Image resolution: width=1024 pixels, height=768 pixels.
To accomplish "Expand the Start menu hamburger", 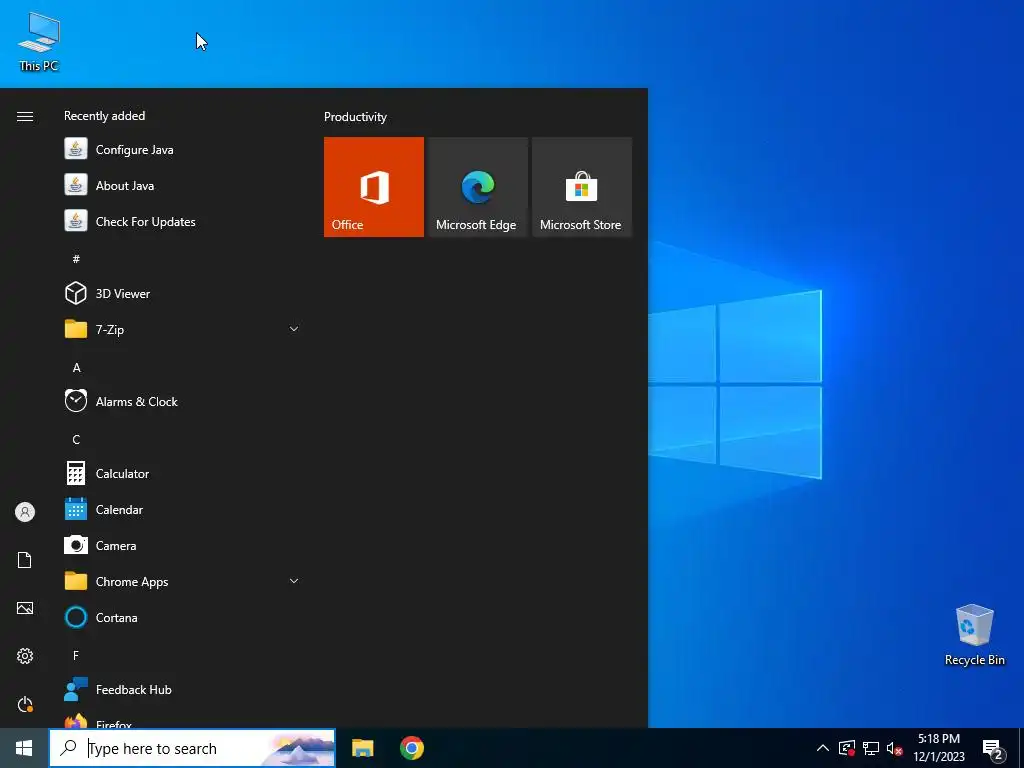I will (x=25, y=116).
